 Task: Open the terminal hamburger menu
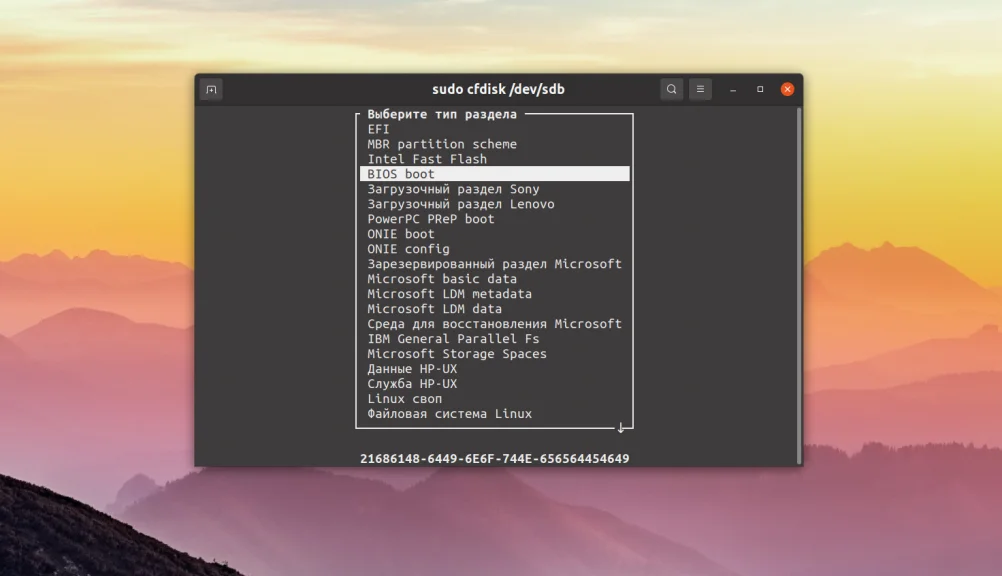(700, 89)
